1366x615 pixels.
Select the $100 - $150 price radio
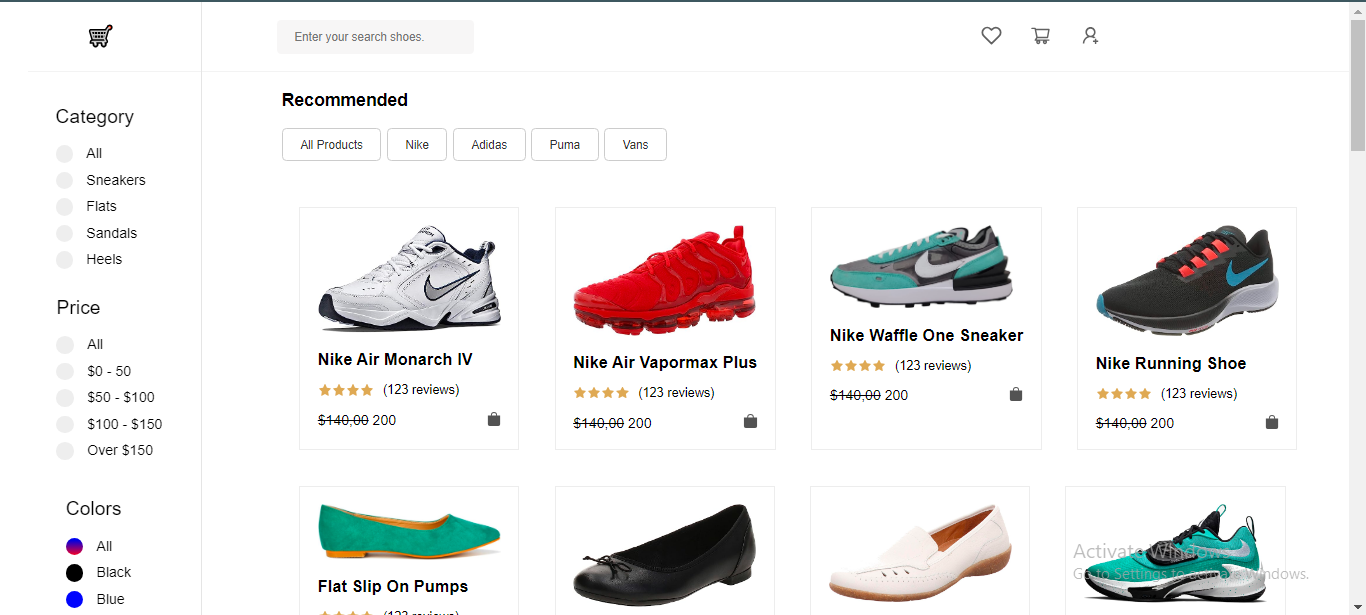66,424
